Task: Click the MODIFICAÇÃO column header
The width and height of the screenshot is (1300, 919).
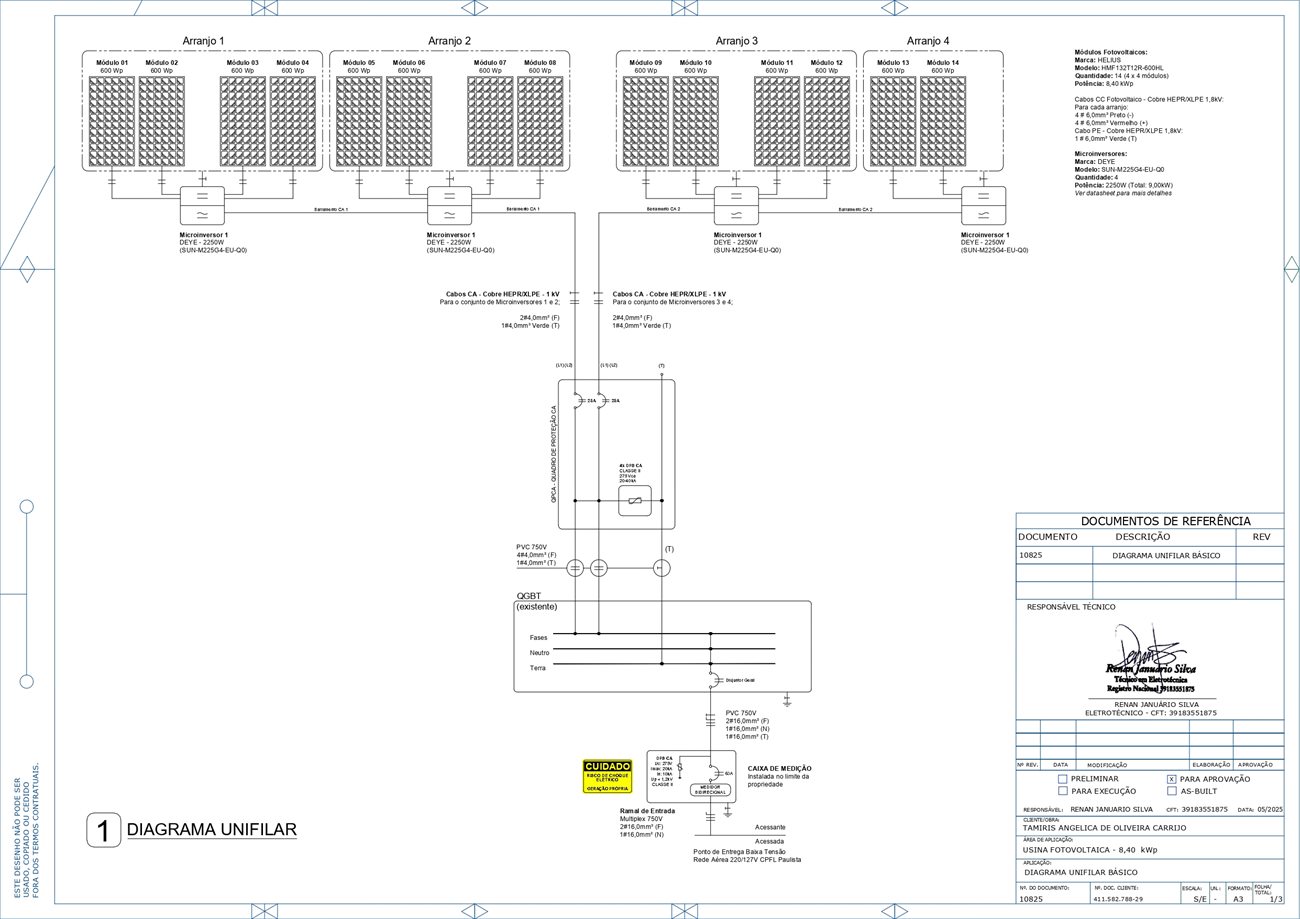Action: 1107,765
